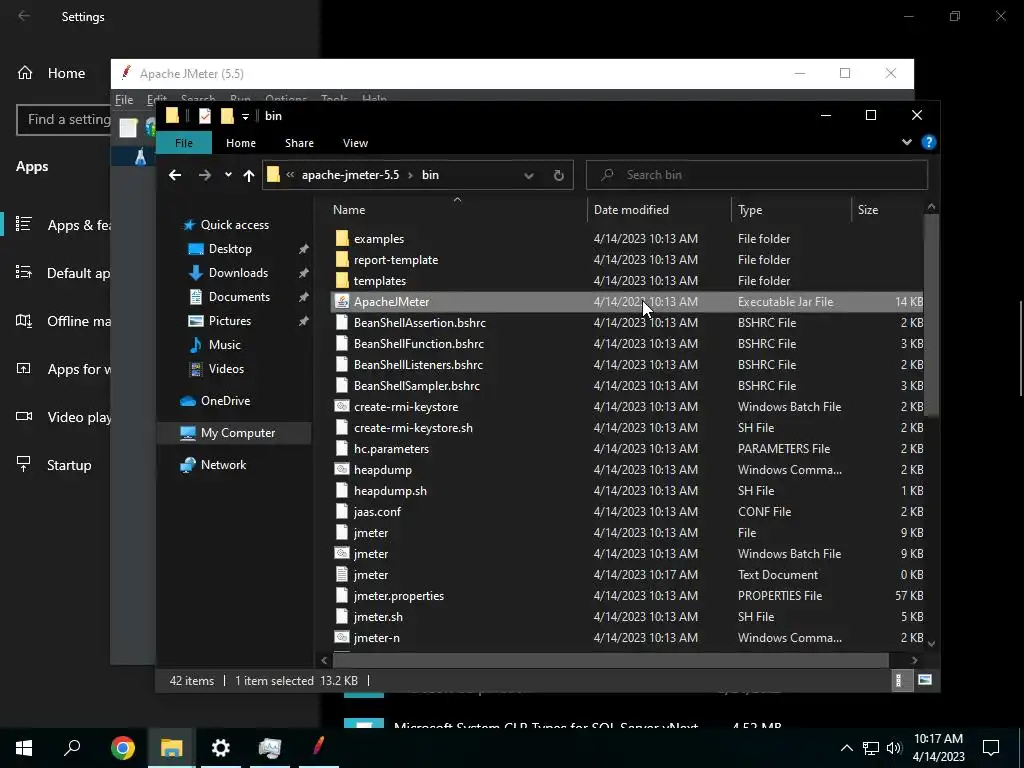Viewport: 1024px width, 768px height.
Task: Open the ApacheJMeter jar file
Action: pyautogui.click(x=391, y=302)
